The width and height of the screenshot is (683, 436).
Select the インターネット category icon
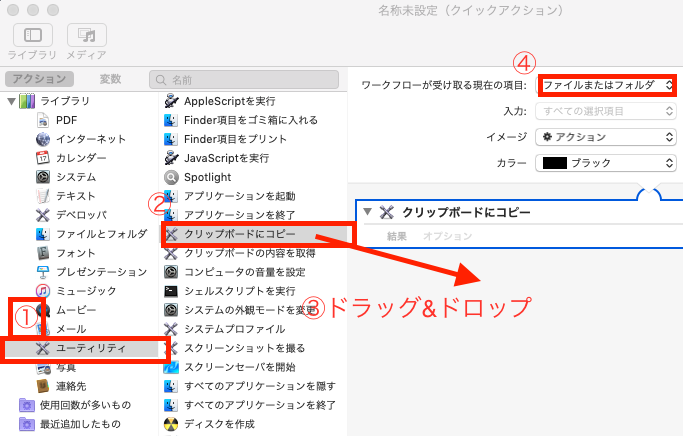(x=43, y=139)
